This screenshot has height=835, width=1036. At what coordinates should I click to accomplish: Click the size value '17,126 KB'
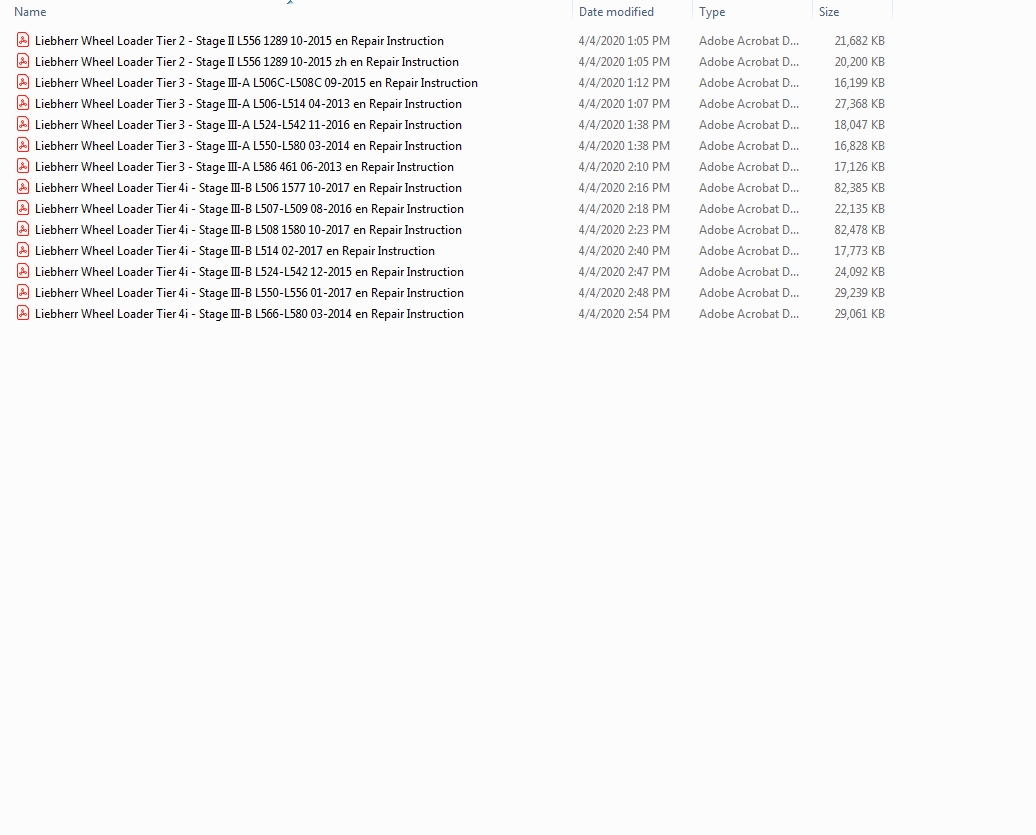click(x=860, y=167)
